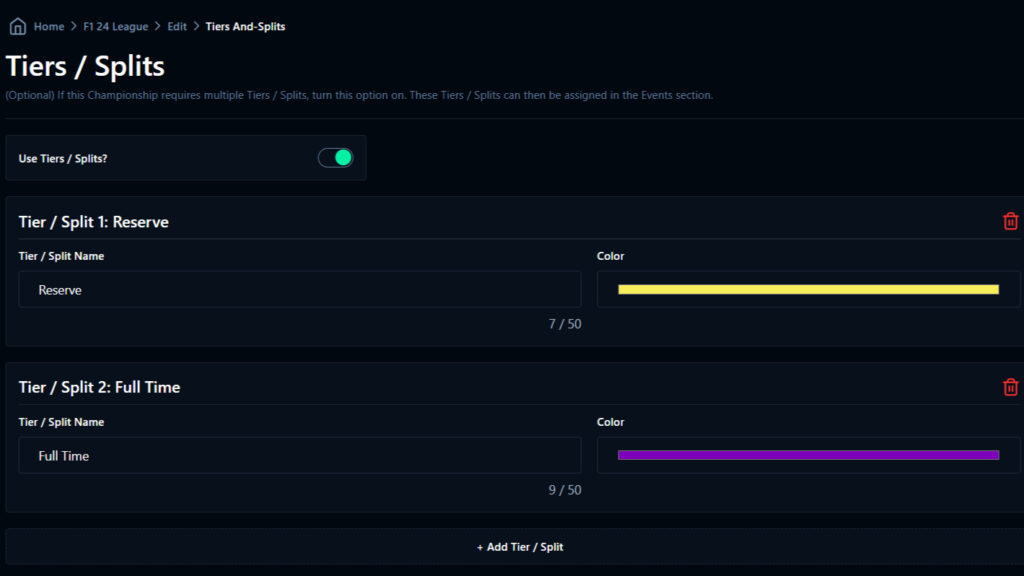Viewport: 1024px width, 576px height.
Task: Click the Home house icon in breadcrumb
Action: [x=17, y=27]
